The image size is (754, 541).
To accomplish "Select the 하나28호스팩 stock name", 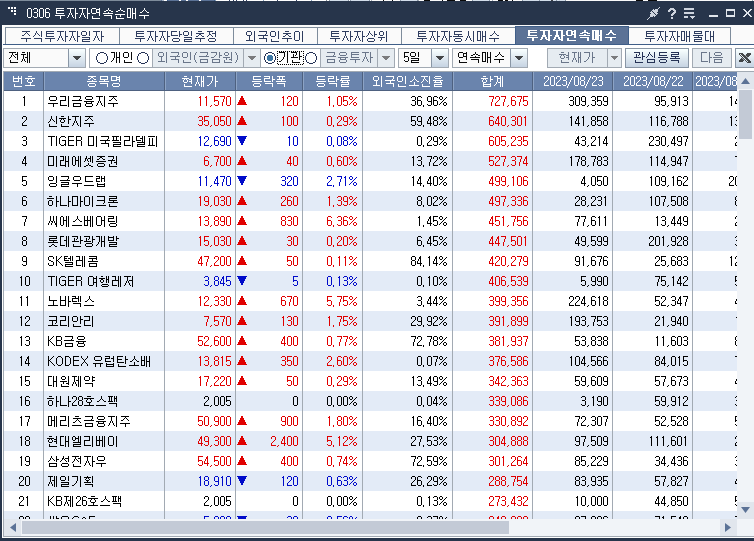I will [x=82, y=401].
